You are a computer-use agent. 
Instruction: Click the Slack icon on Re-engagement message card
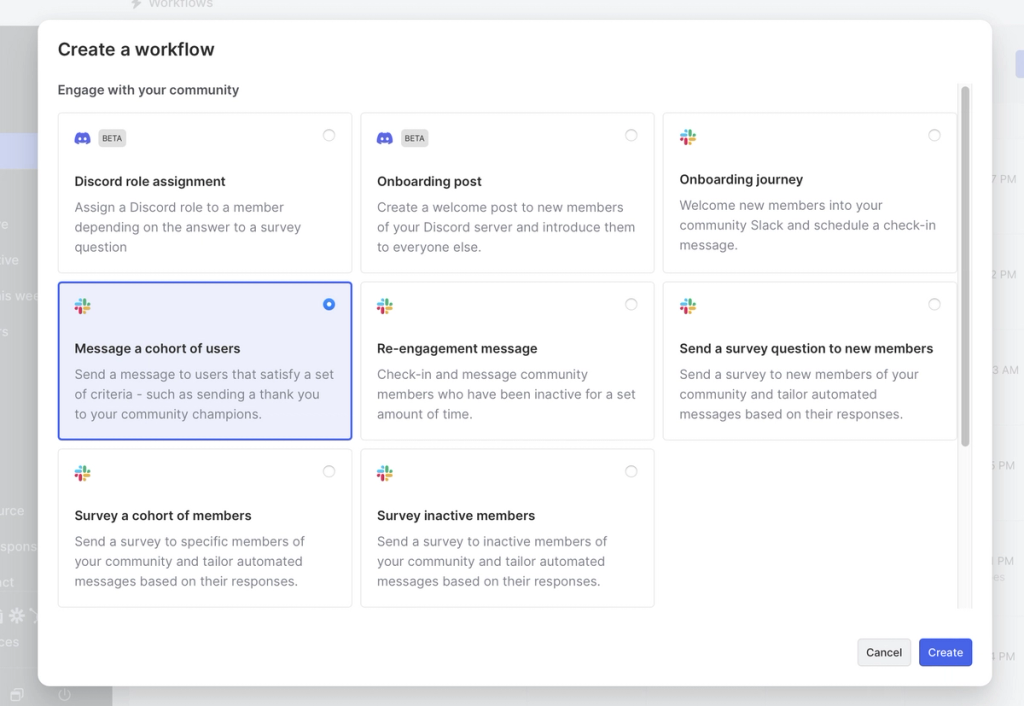(385, 305)
